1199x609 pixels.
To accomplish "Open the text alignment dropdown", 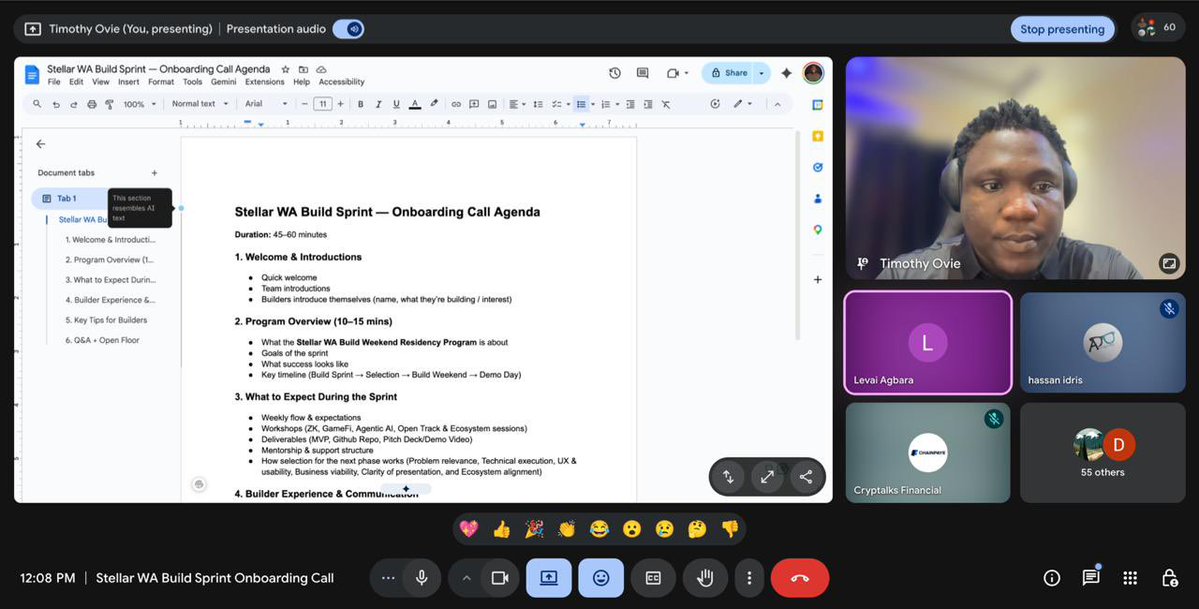I will tap(518, 104).
